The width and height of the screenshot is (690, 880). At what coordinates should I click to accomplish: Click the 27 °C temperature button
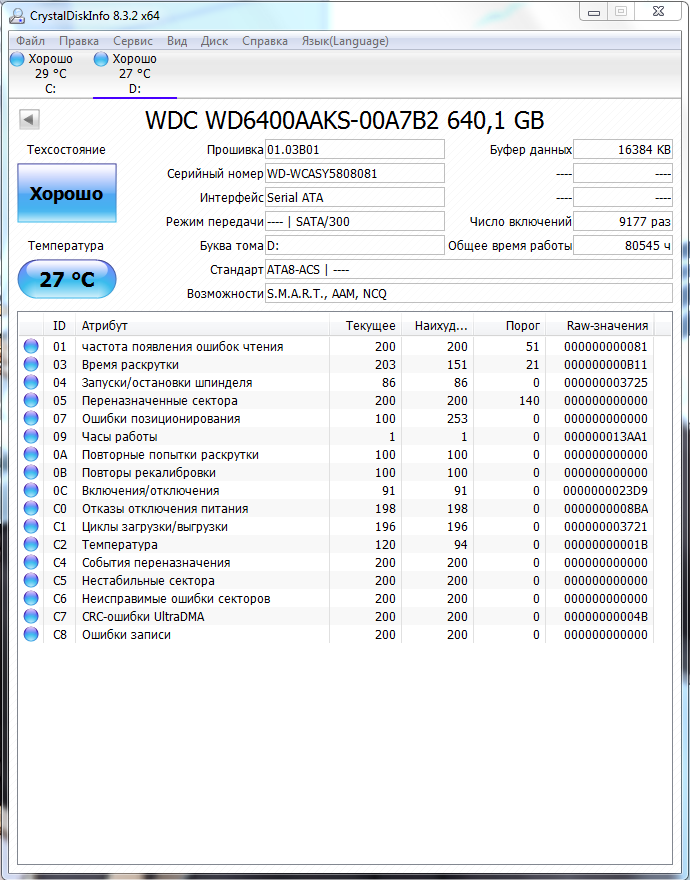pos(67,279)
